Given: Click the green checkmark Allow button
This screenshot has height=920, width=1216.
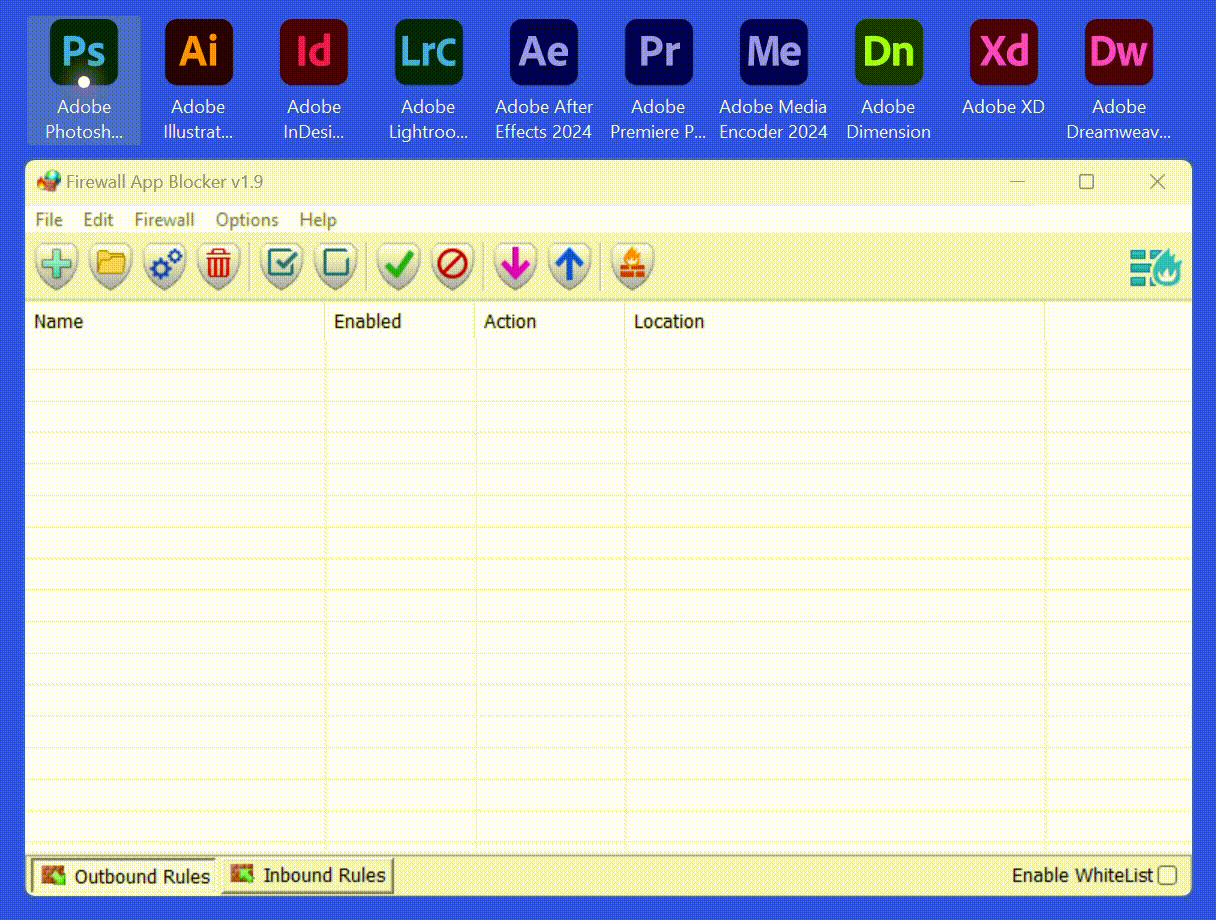Looking at the screenshot, I should pos(399,266).
